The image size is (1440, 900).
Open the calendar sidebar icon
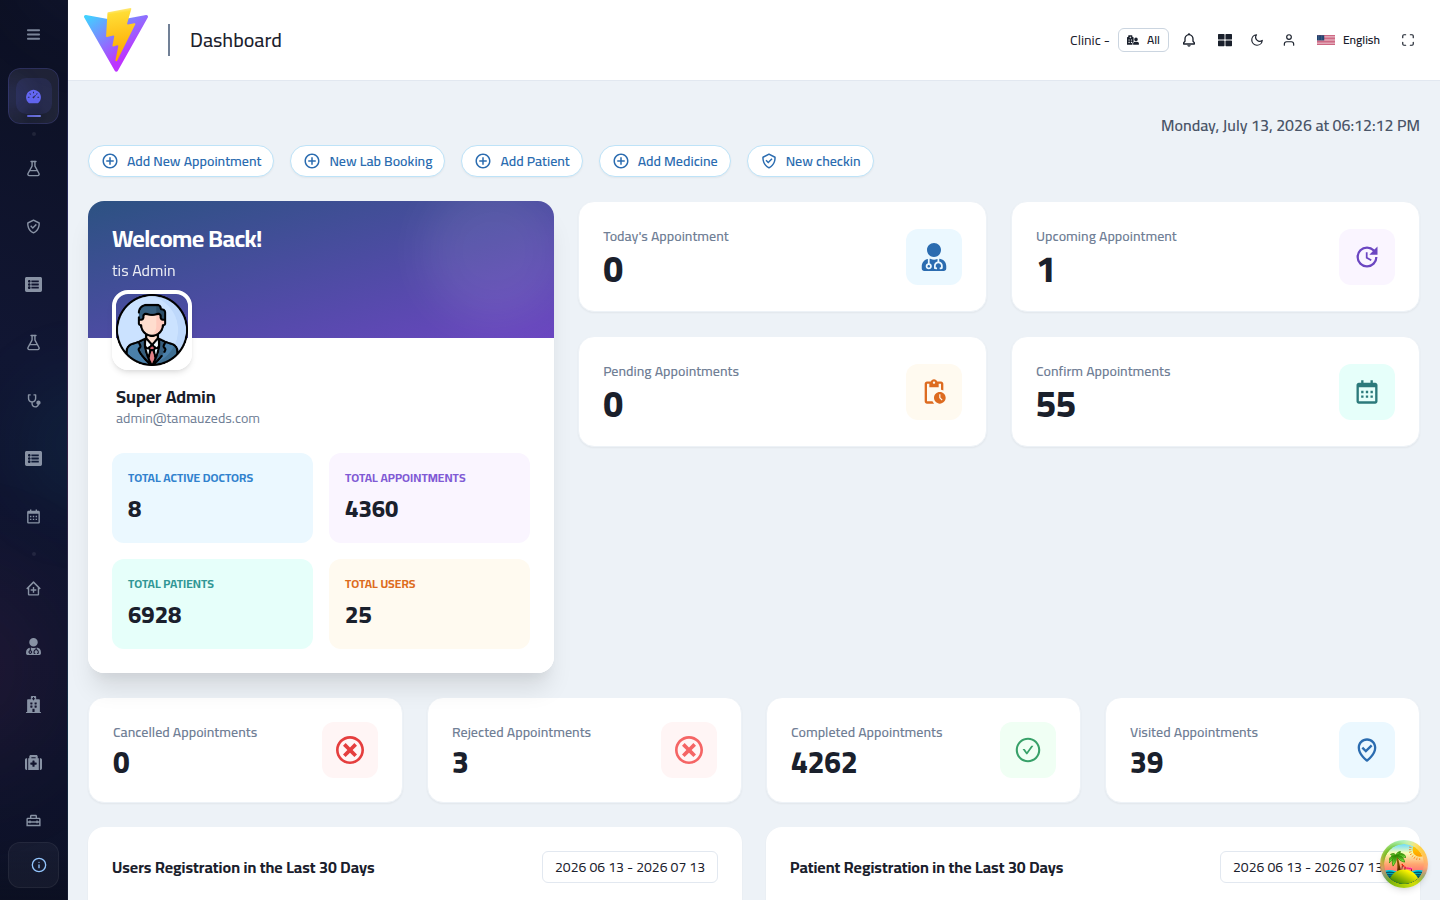point(33,517)
